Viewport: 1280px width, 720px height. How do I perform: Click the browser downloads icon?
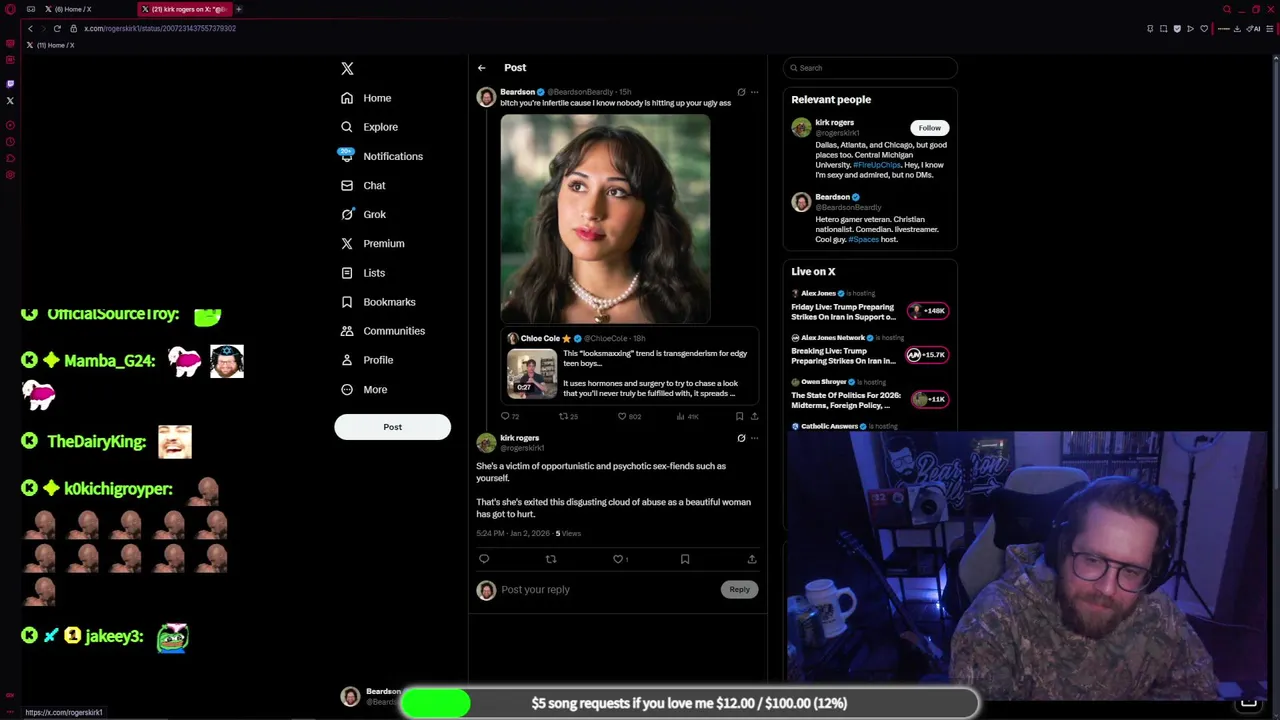[1237, 29]
